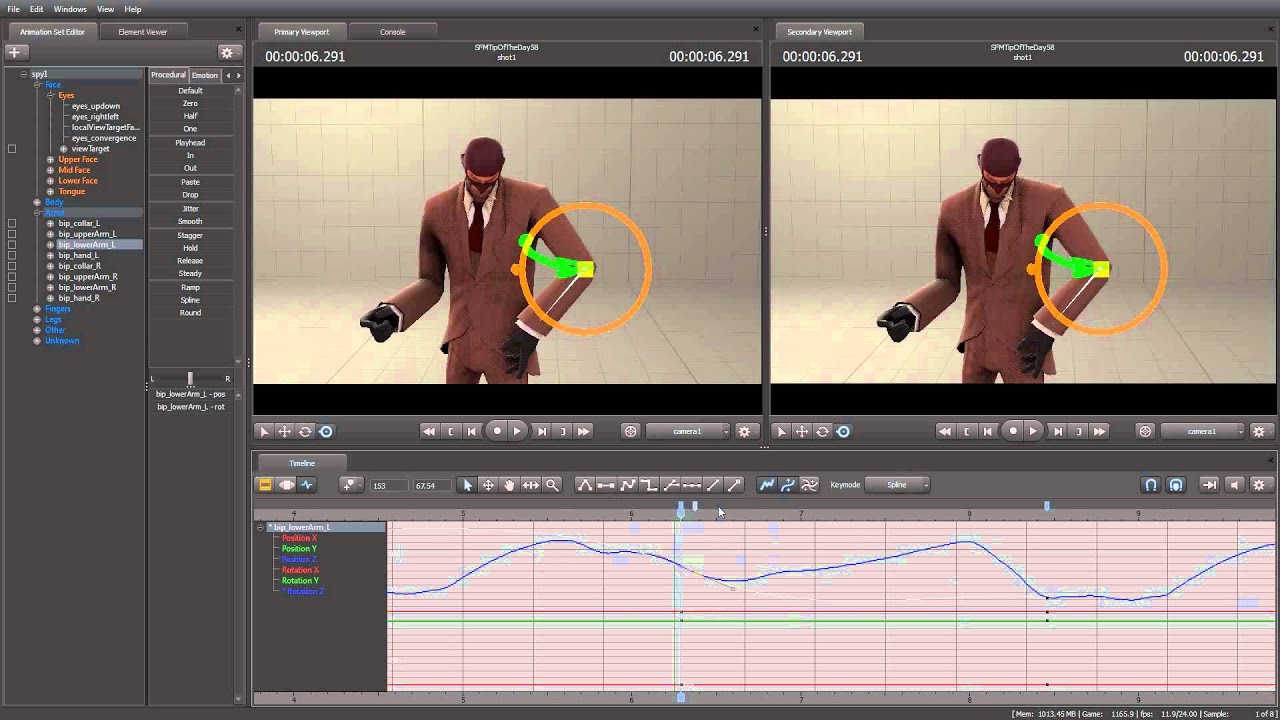The width and height of the screenshot is (1280, 720).
Task: Toggle checkbox beside bip_upperArm_R
Action: point(12,277)
